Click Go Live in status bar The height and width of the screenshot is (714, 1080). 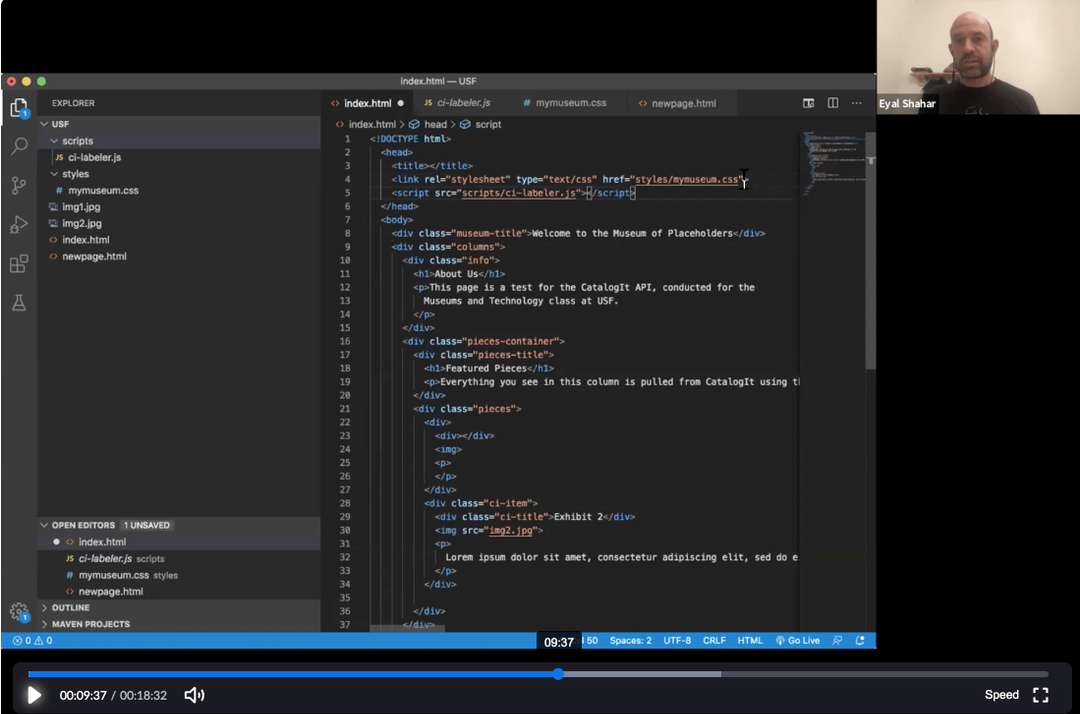pyautogui.click(x=797, y=641)
